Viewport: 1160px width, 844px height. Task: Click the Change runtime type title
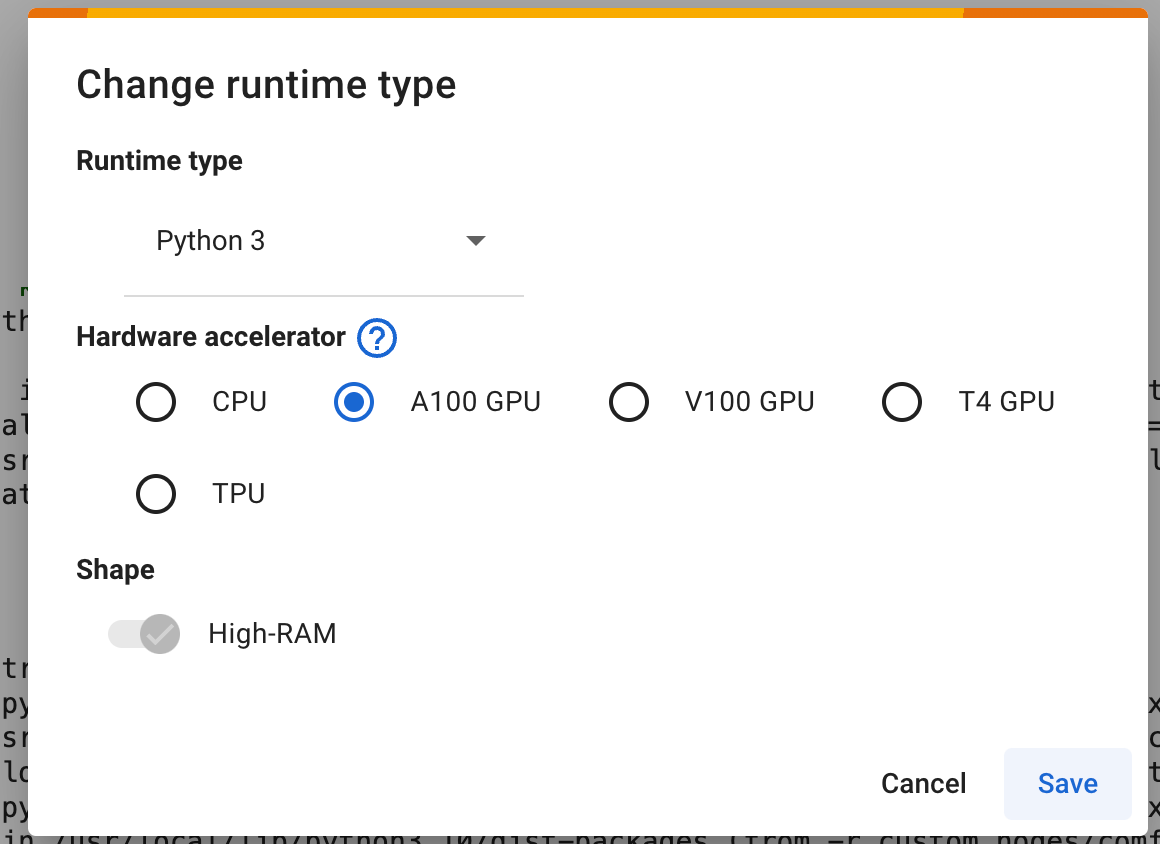tap(266, 84)
